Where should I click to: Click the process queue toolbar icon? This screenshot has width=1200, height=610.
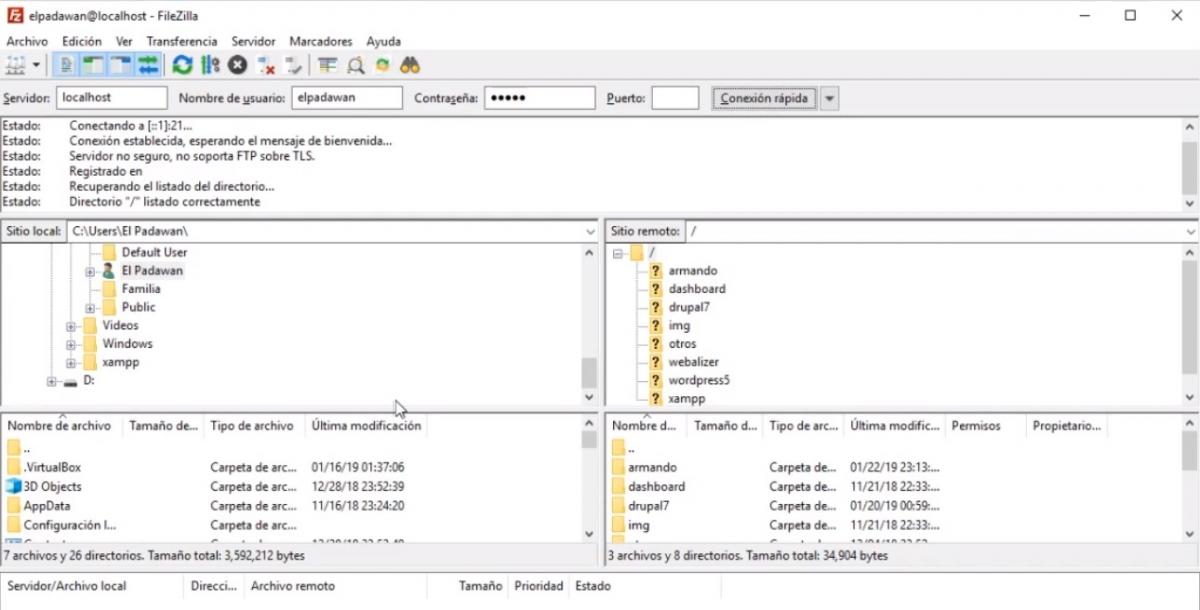click(210, 66)
